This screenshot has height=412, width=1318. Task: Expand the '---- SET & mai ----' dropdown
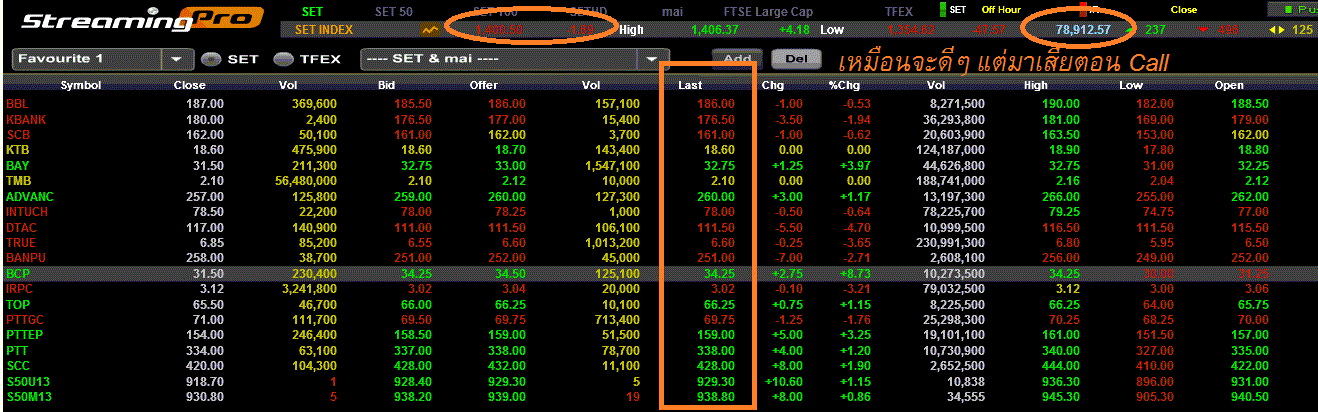pos(652,59)
